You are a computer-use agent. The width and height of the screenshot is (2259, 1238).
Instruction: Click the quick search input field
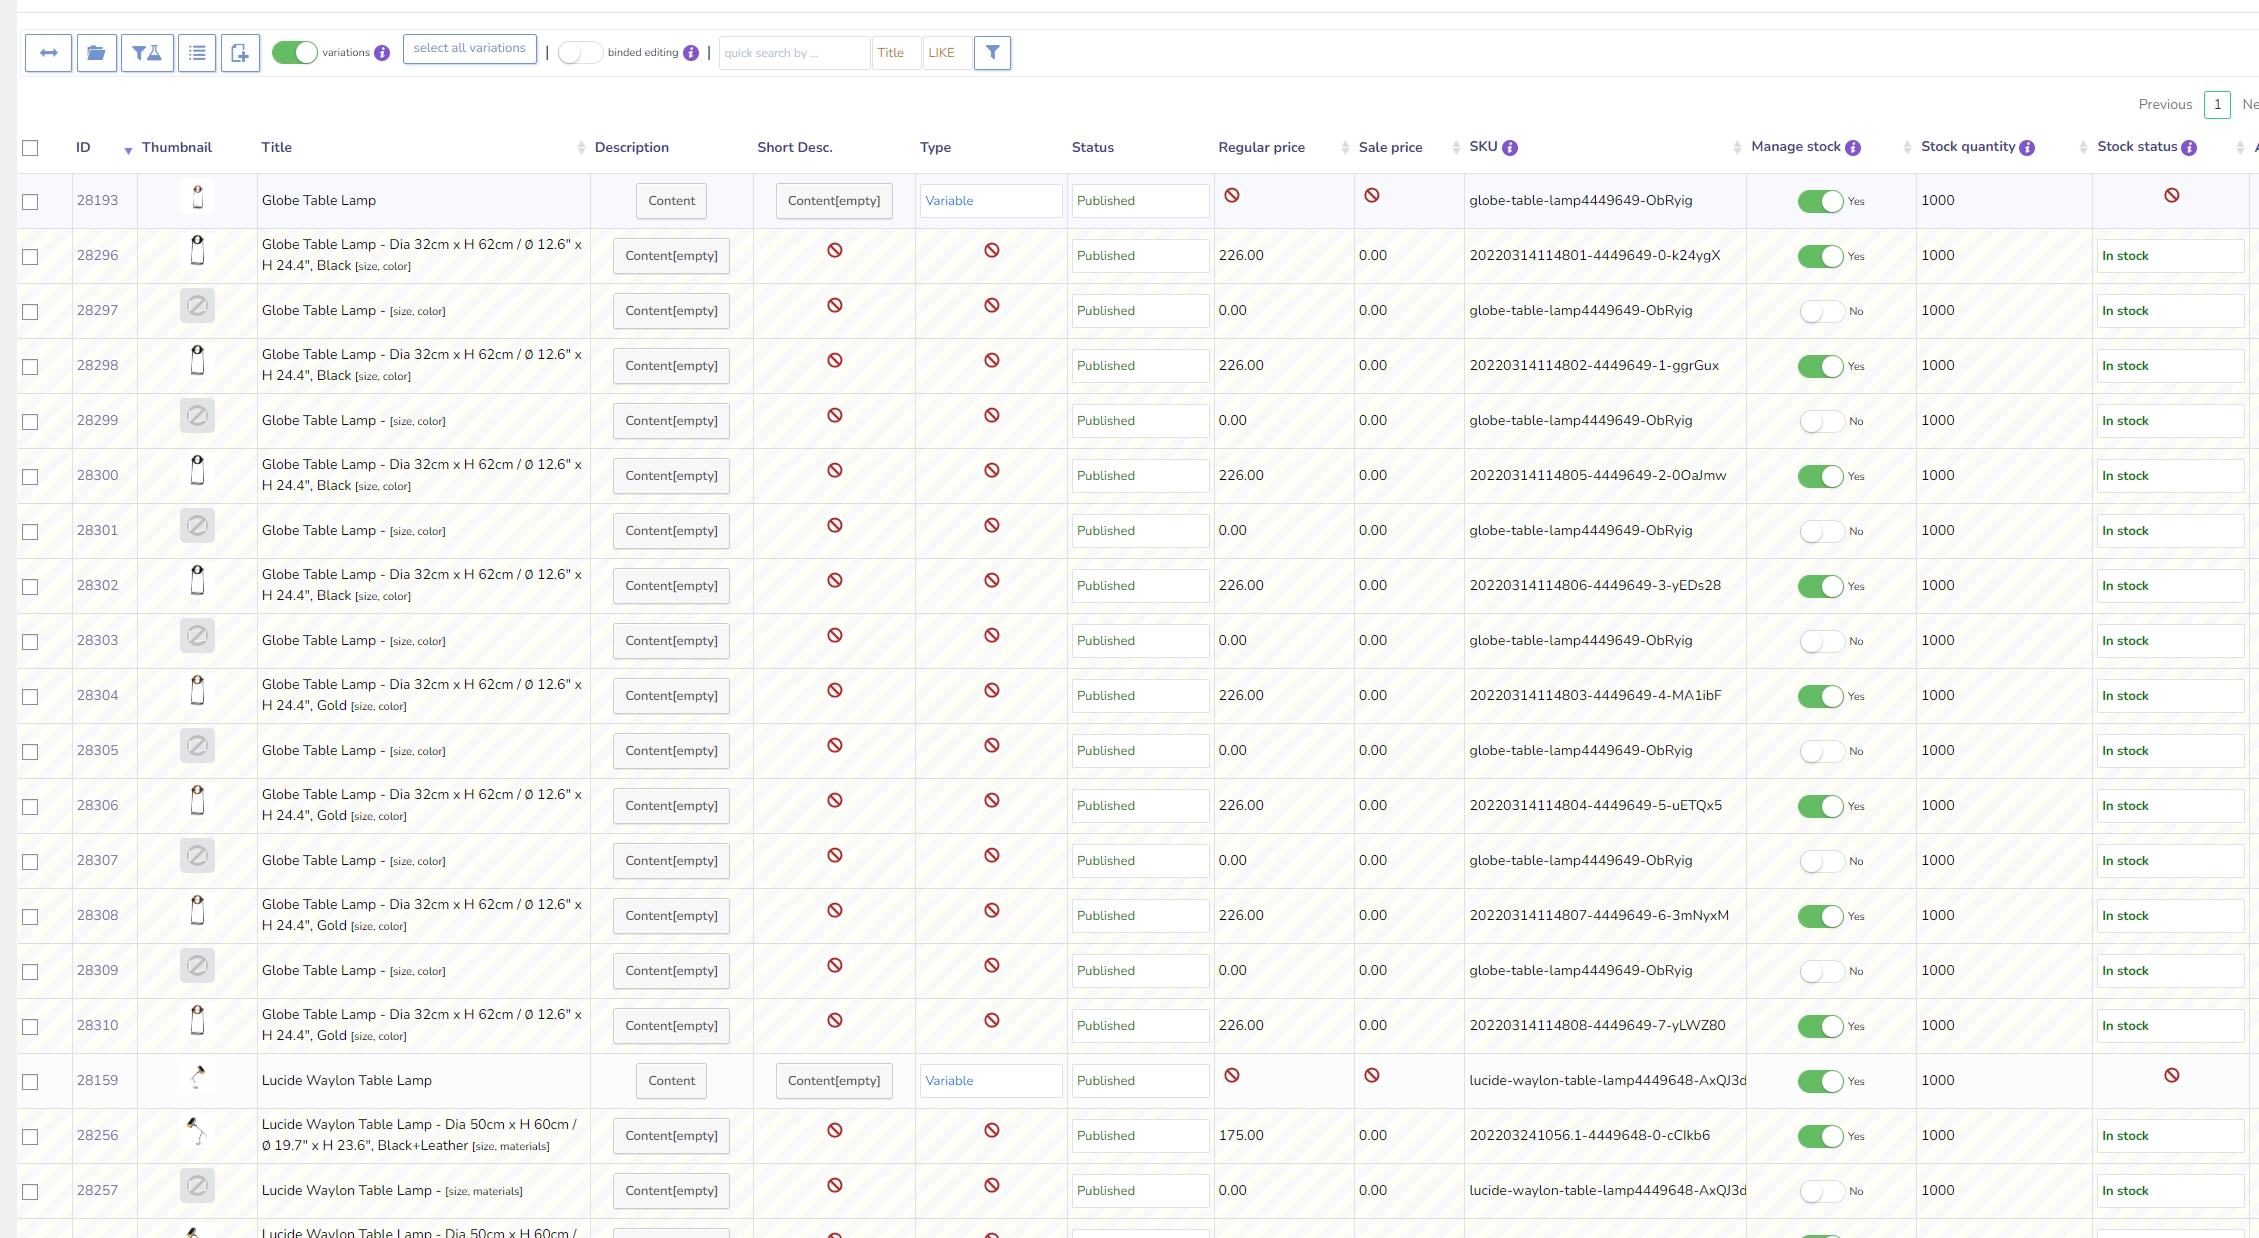tap(794, 53)
